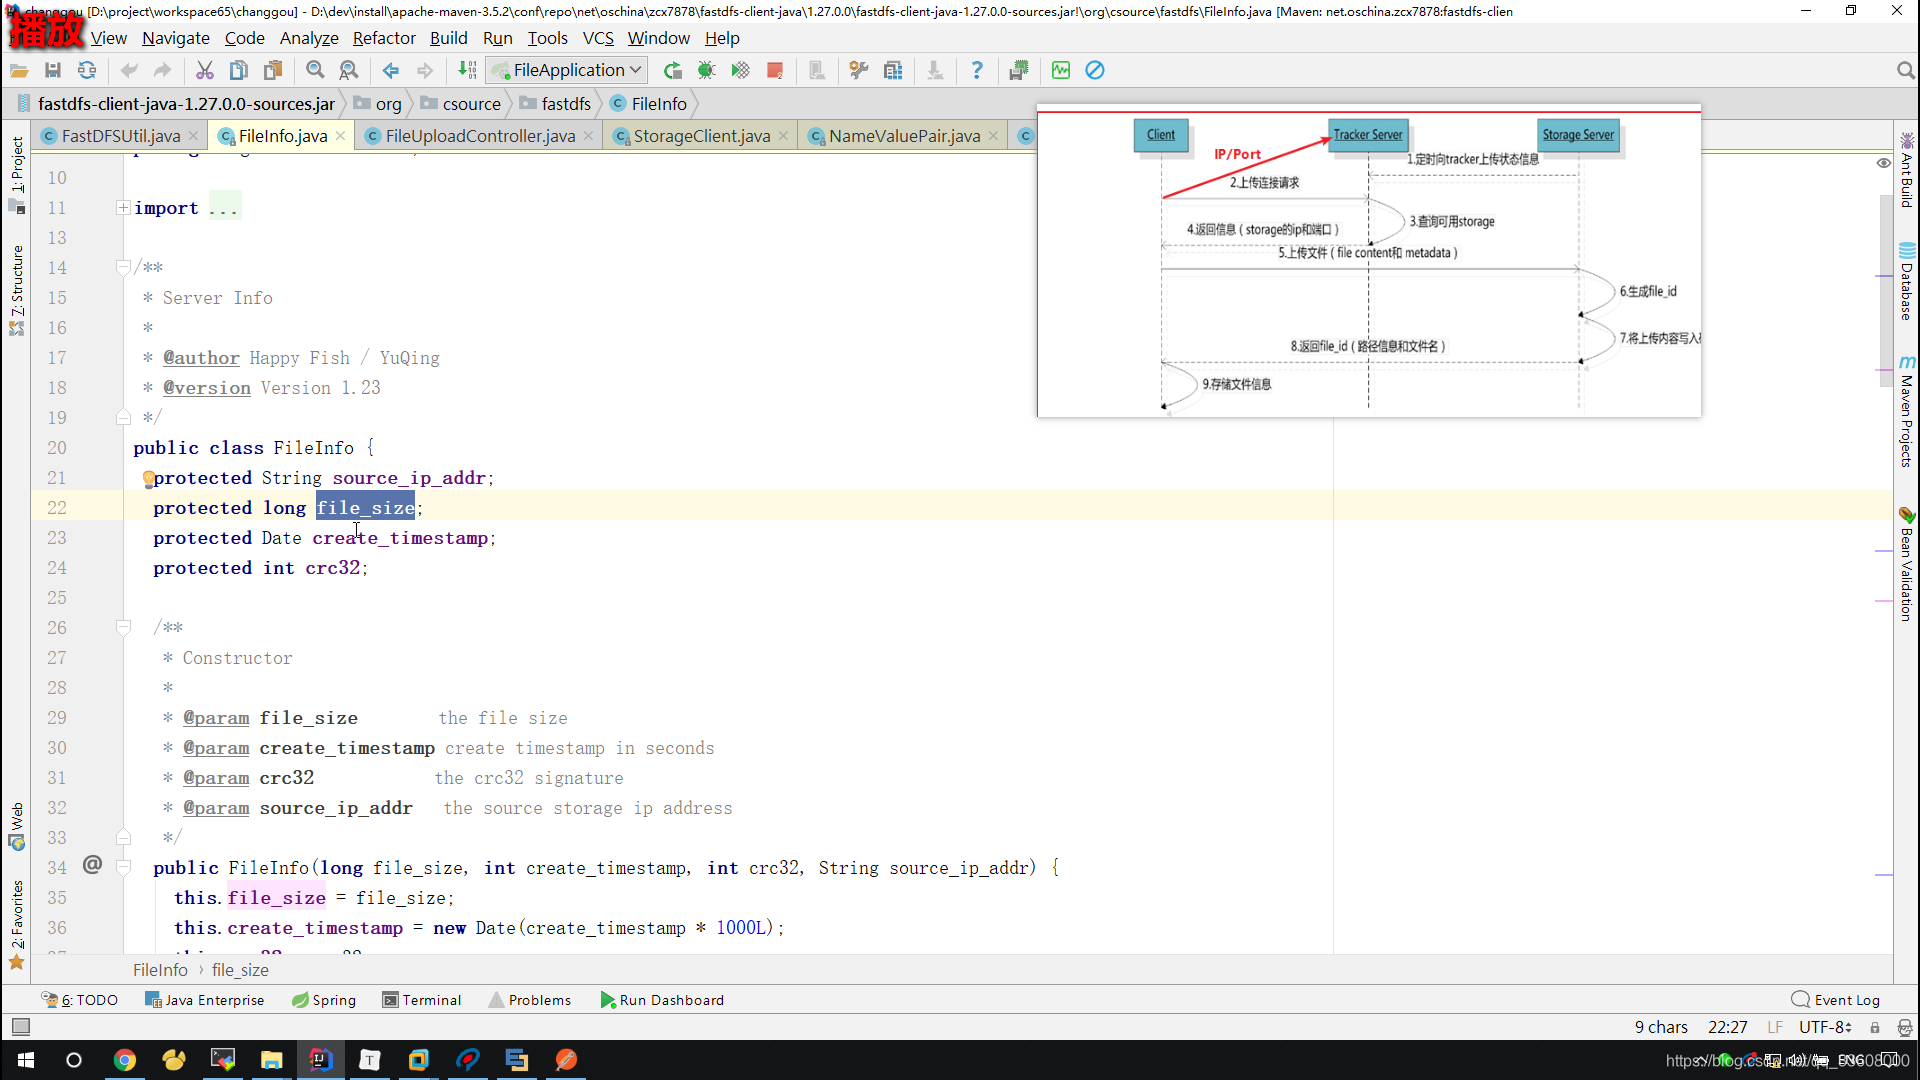Open the LF line separator selector
This screenshot has height=1080, width=1920.
(1775, 1027)
